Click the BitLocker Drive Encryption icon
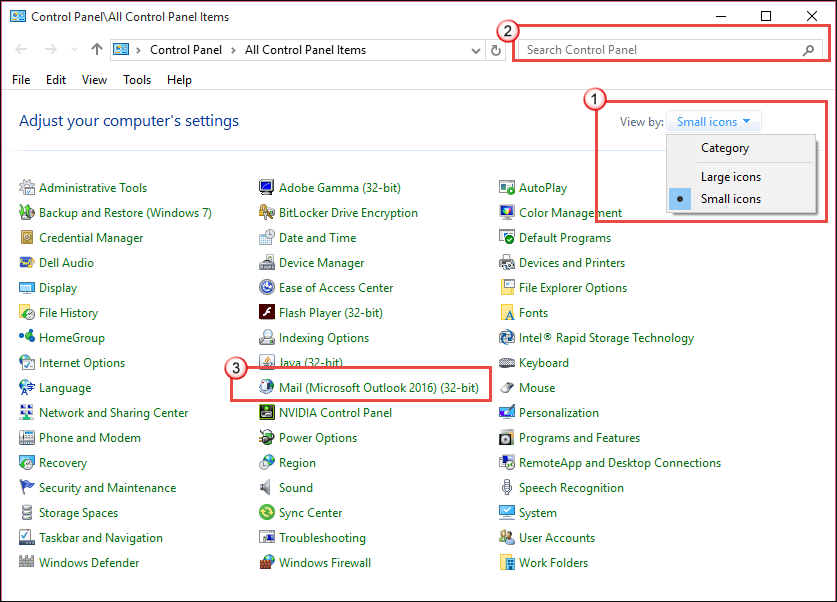This screenshot has height=602, width=837. point(267,213)
